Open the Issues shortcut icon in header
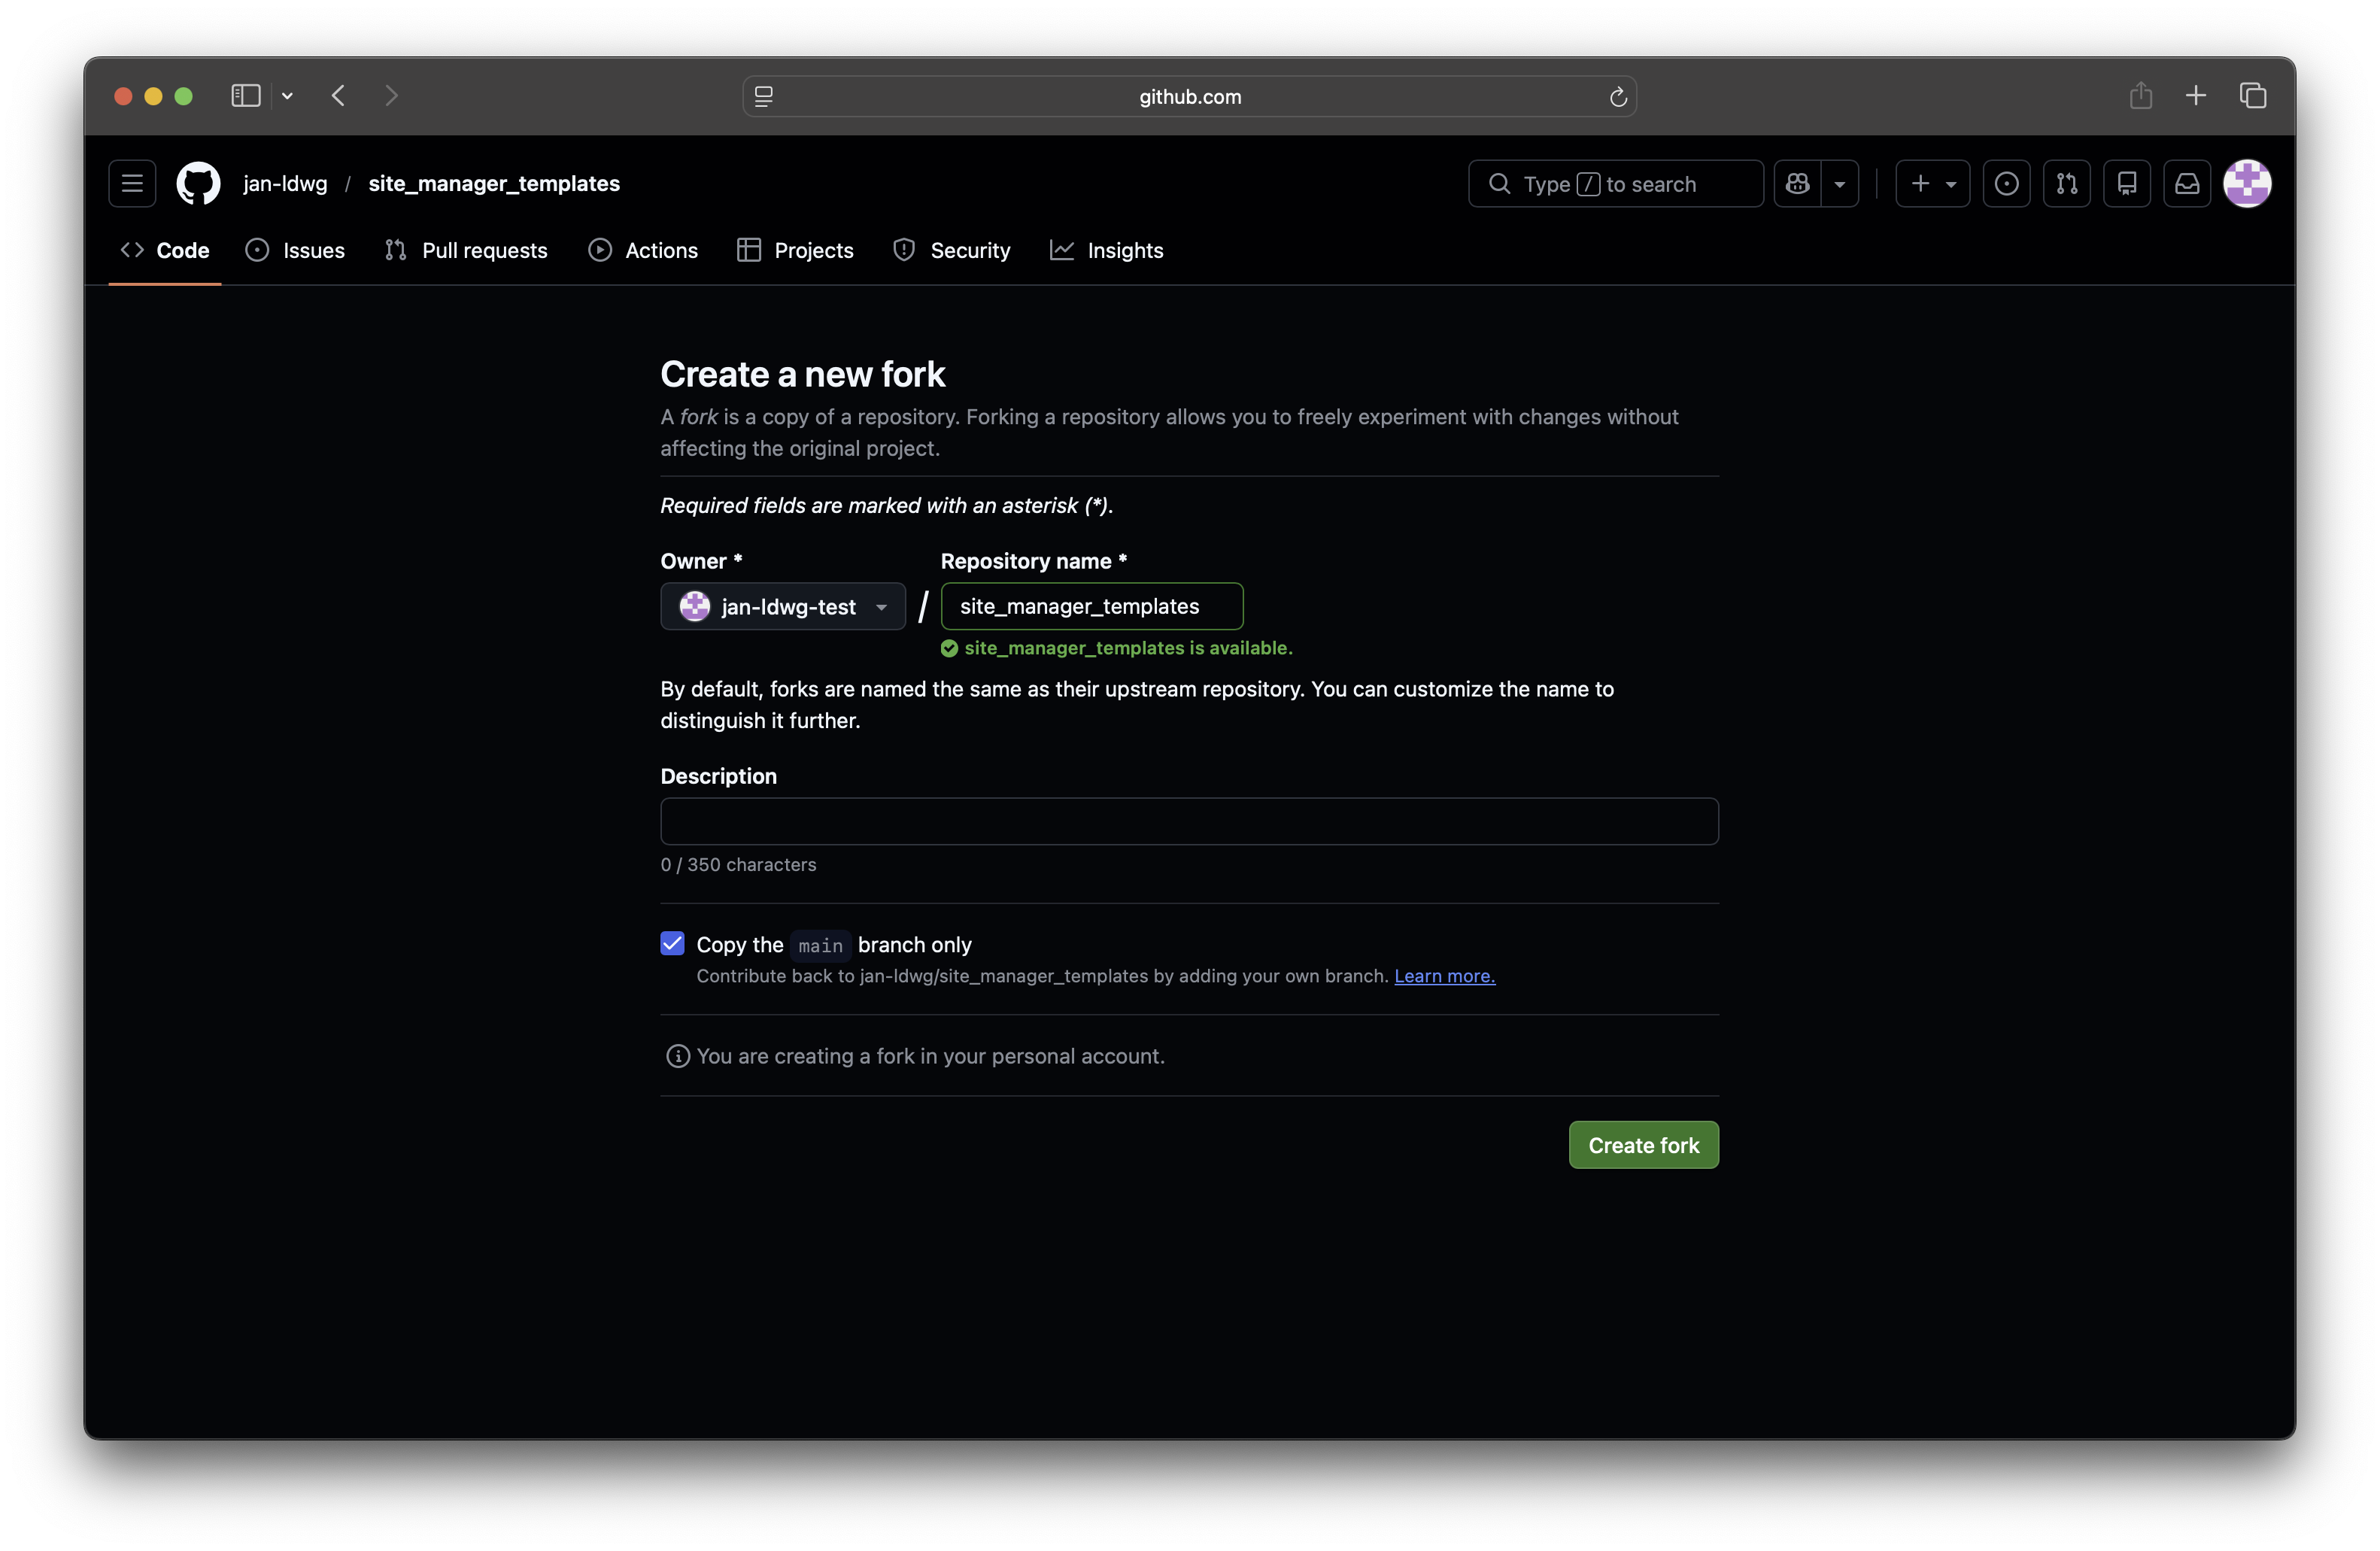Image resolution: width=2380 pixels, height=1551 pixels. click(2006, 184)
